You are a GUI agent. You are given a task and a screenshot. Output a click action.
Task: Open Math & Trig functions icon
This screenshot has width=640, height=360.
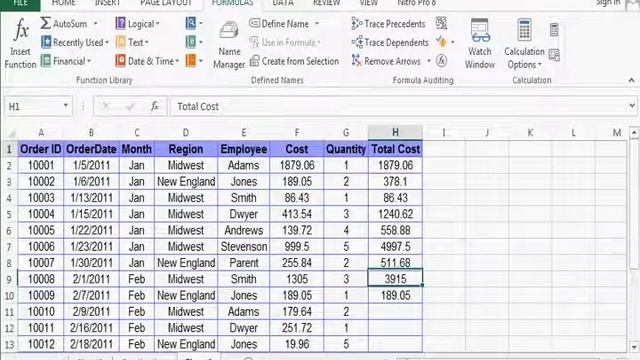(x=191, y=42)
